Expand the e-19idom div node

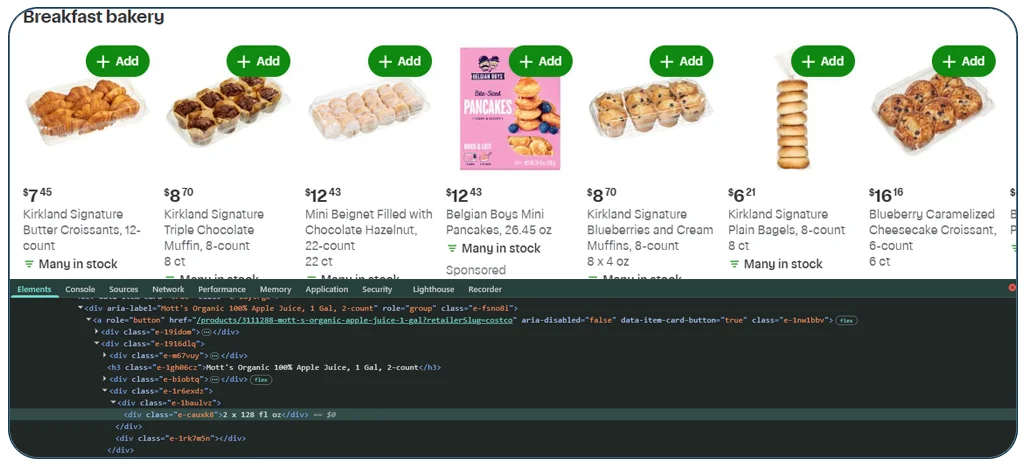pyautogui.click(x=96, y=332)
